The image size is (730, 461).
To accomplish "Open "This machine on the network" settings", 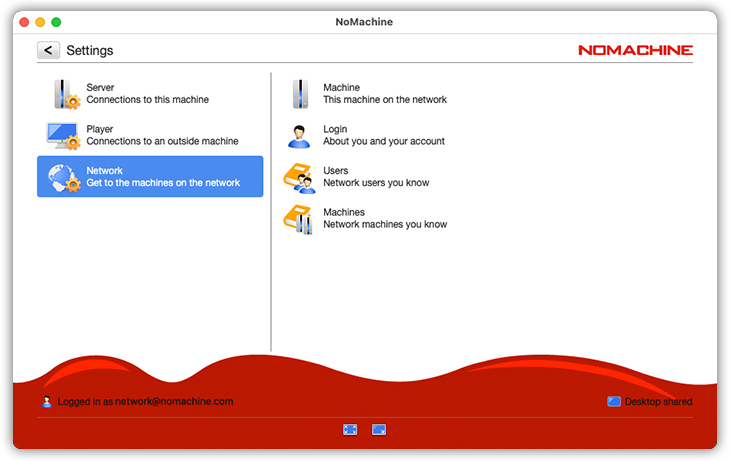I will coord(384,100).
